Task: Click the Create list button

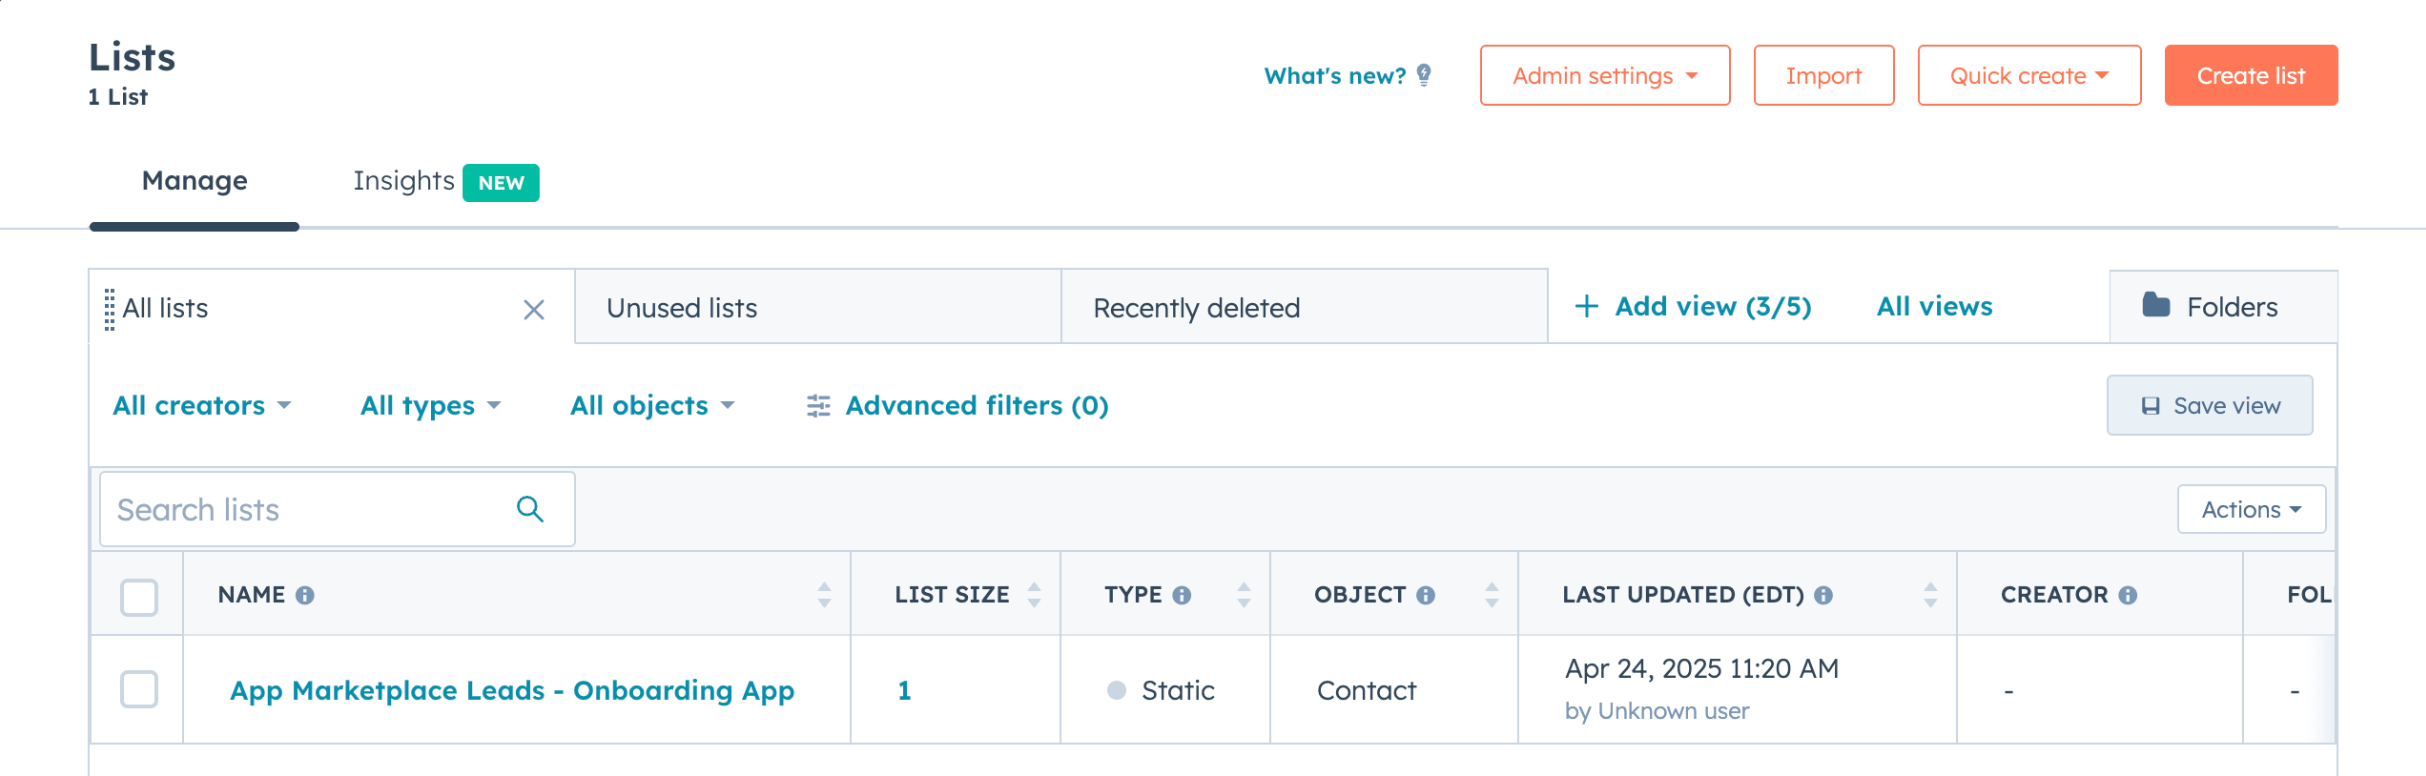Action: click(2251, 75)
